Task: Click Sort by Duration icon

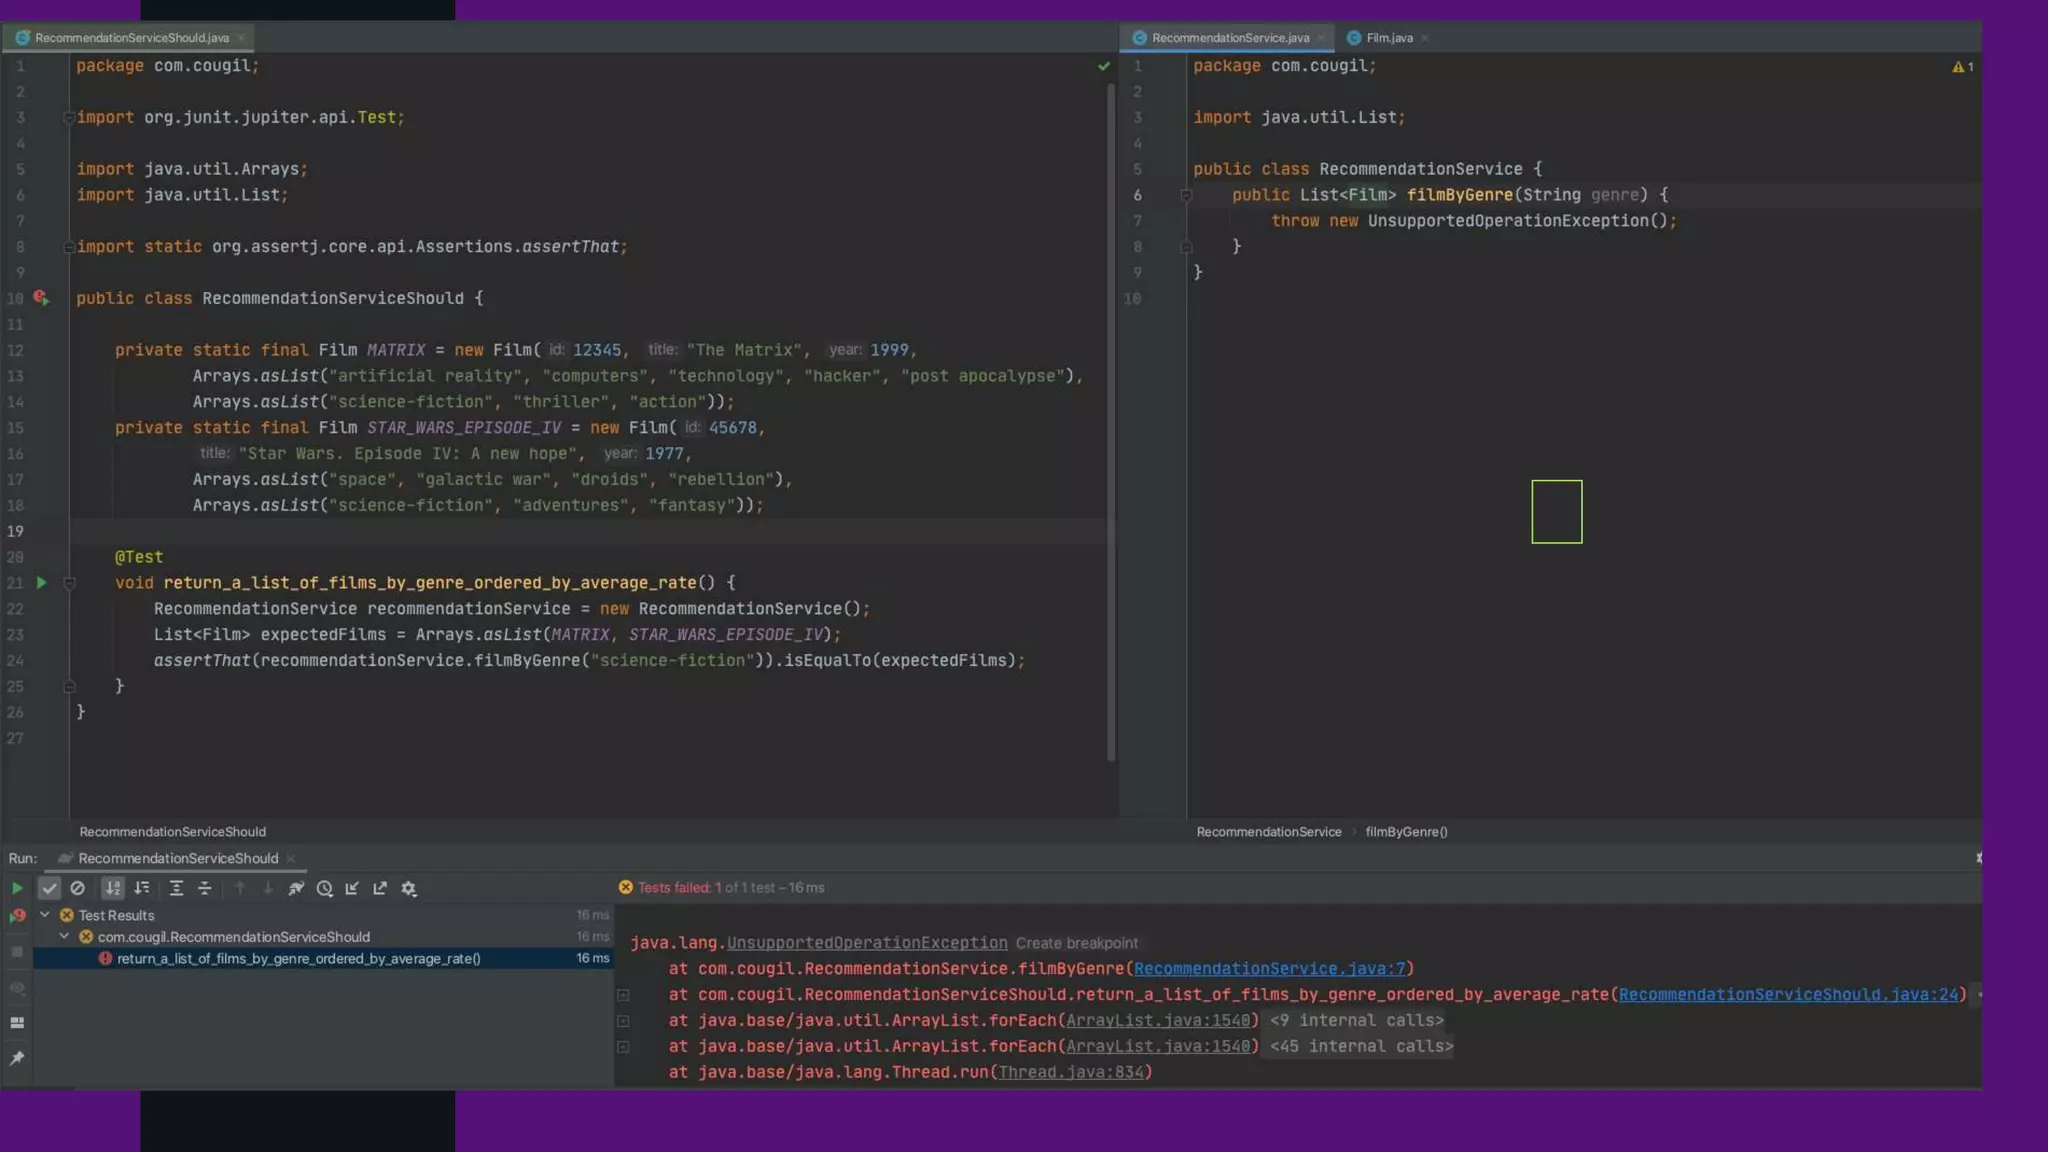Action: click(142, 888)
